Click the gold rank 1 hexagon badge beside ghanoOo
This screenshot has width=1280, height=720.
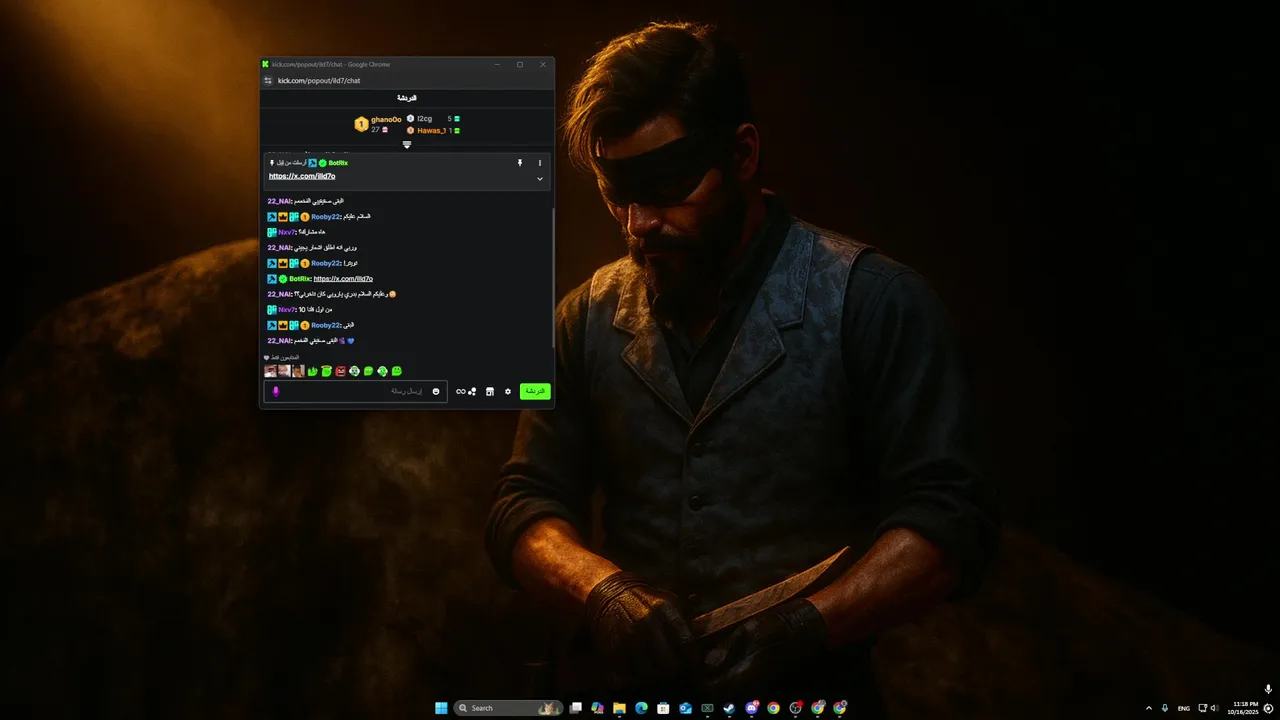361,124
